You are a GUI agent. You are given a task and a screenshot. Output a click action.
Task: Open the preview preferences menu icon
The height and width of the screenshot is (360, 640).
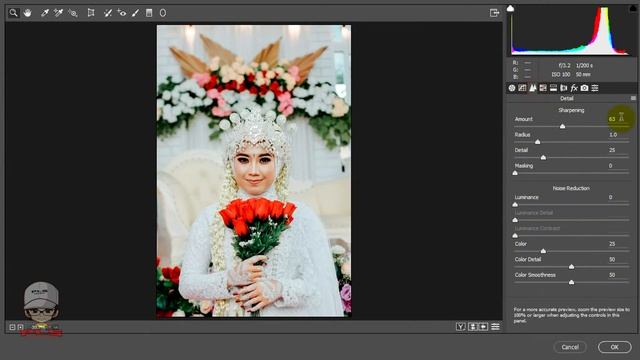[495, 327]
